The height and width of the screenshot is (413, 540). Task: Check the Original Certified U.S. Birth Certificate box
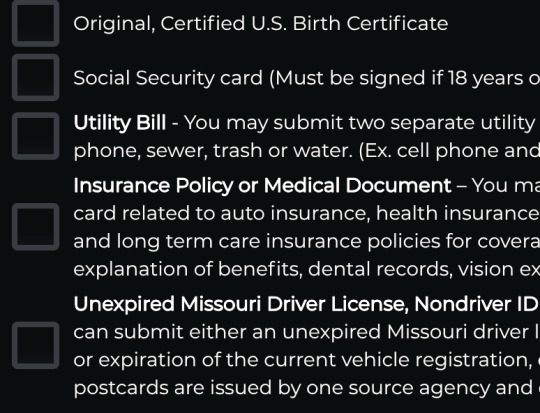tap(35, 23)
